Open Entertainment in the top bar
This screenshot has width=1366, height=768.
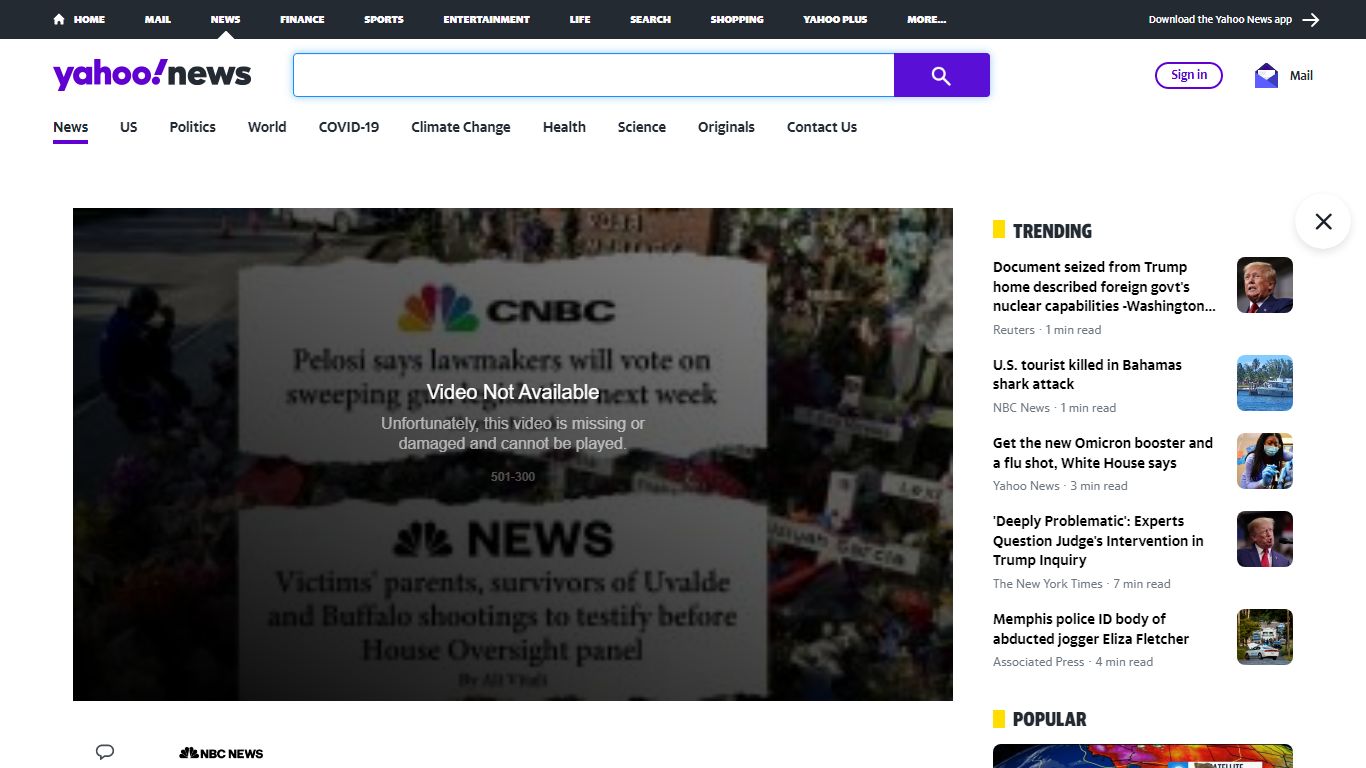(x=487, y=19)
